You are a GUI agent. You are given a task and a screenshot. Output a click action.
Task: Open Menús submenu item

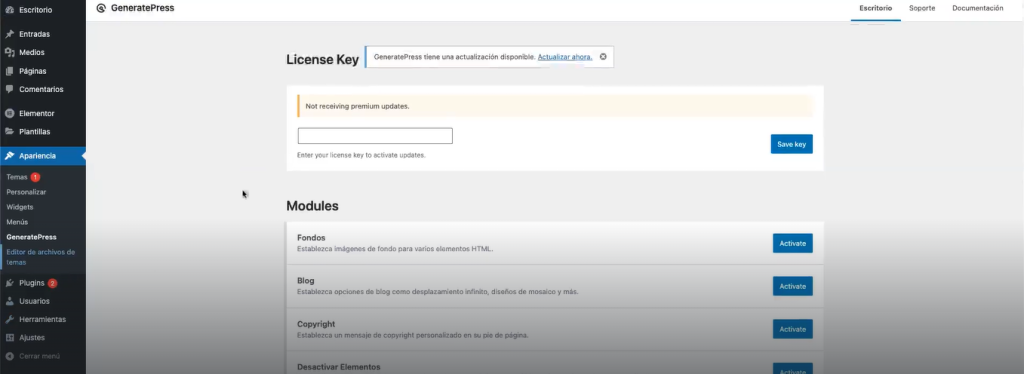[x=17, y=222]
